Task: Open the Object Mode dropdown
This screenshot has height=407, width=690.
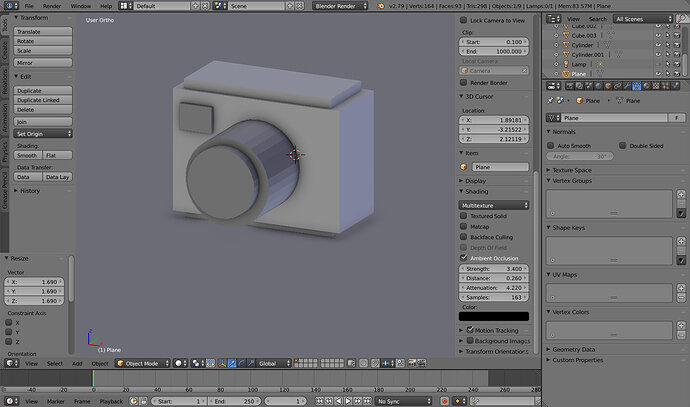Action: point(143,363)
